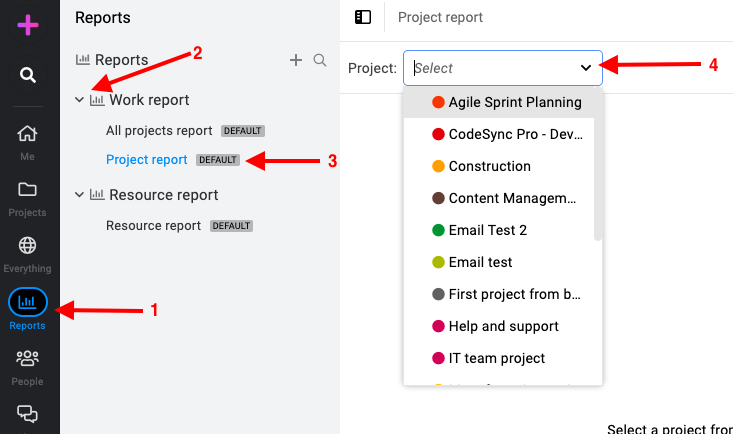Toggle the sidebar panel icon

point(363,17)
